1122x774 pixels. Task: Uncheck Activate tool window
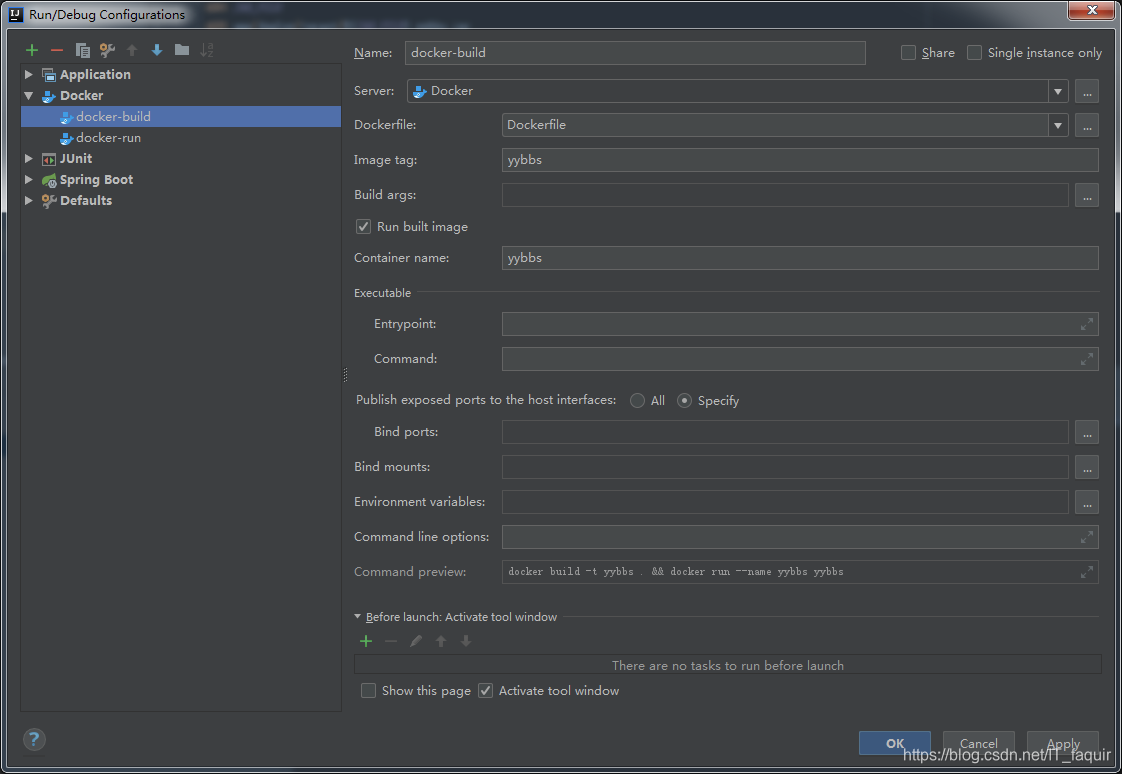click(x=485, y=690)
